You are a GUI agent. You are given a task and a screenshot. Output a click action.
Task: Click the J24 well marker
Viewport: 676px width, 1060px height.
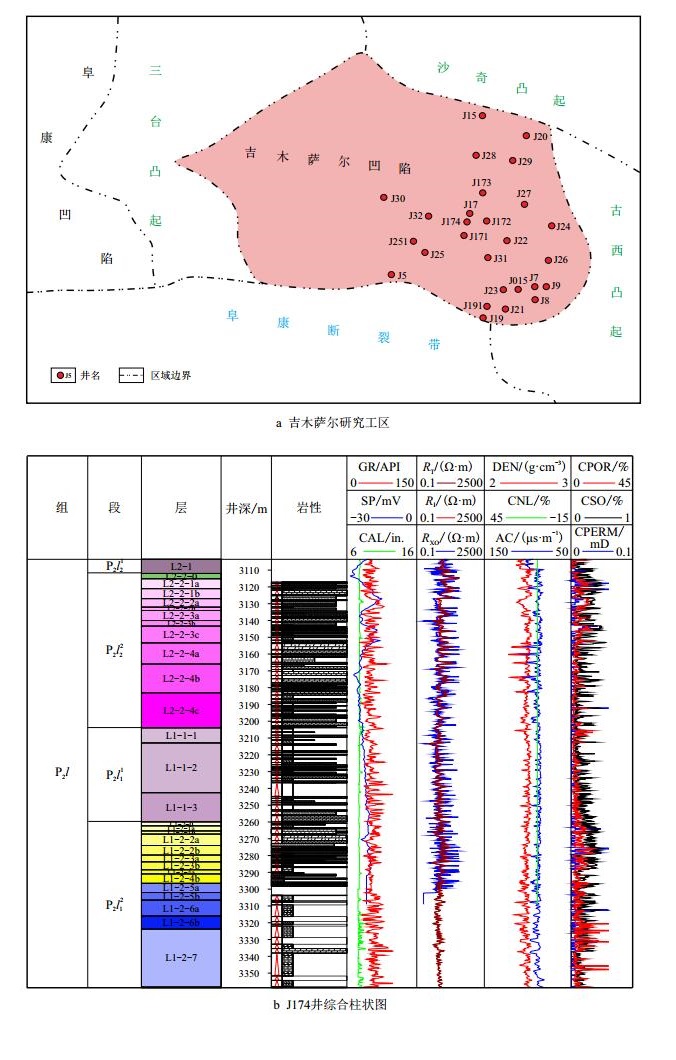pos(551,226)
